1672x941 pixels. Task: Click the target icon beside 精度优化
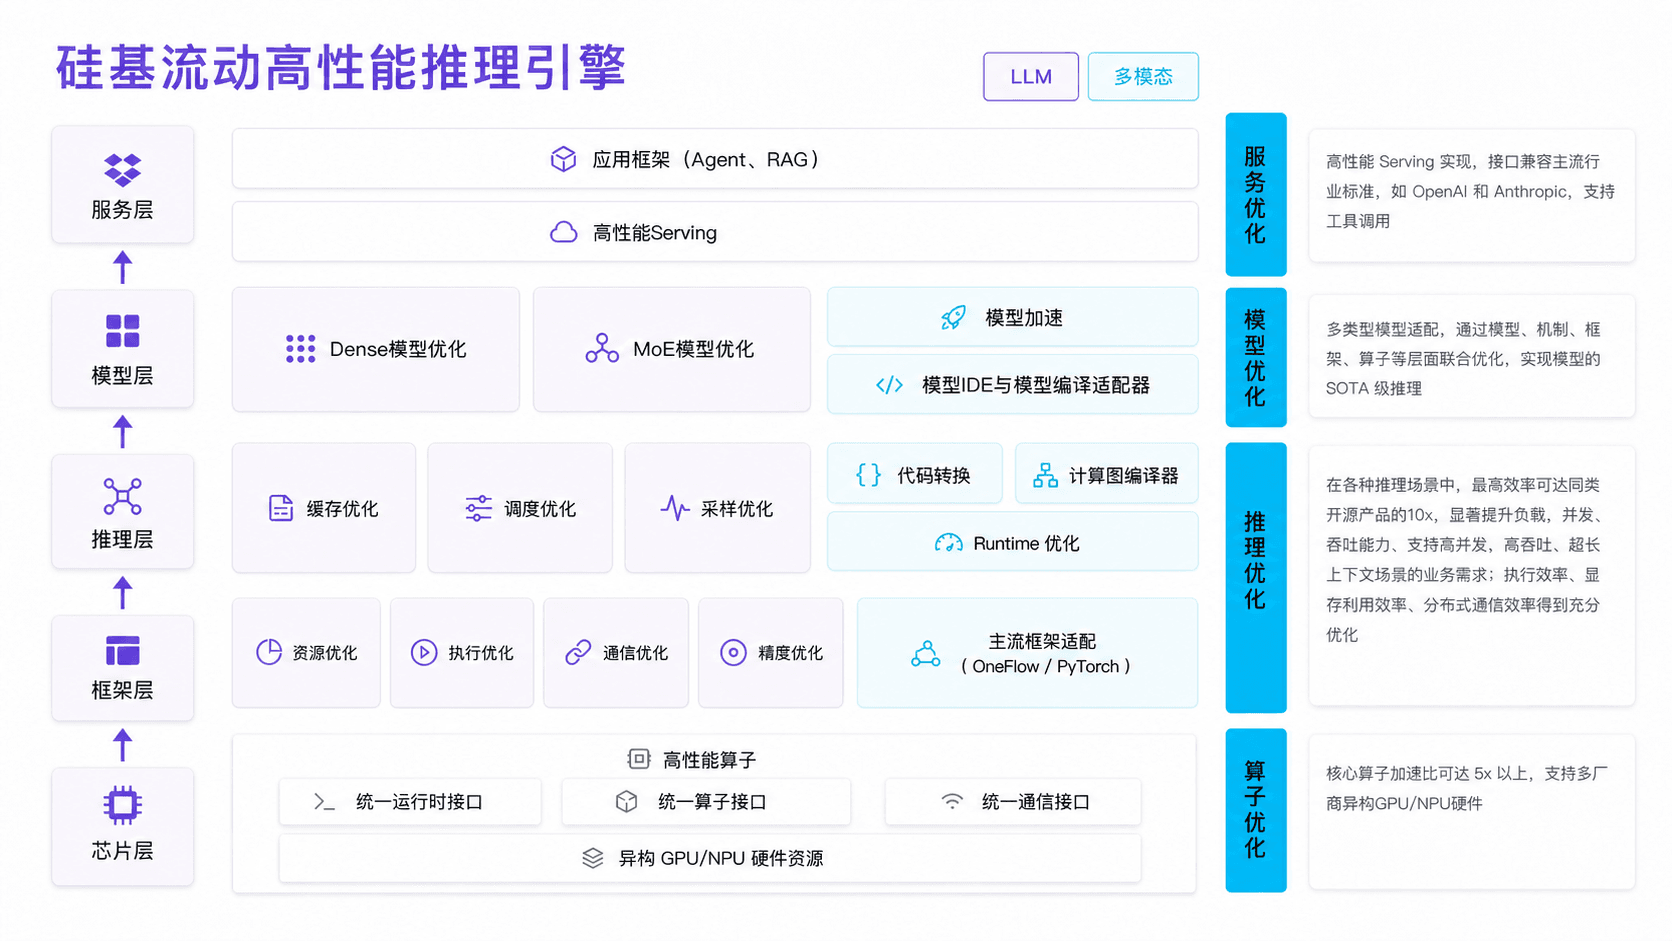pyautogui.click(x=733, y=652)
